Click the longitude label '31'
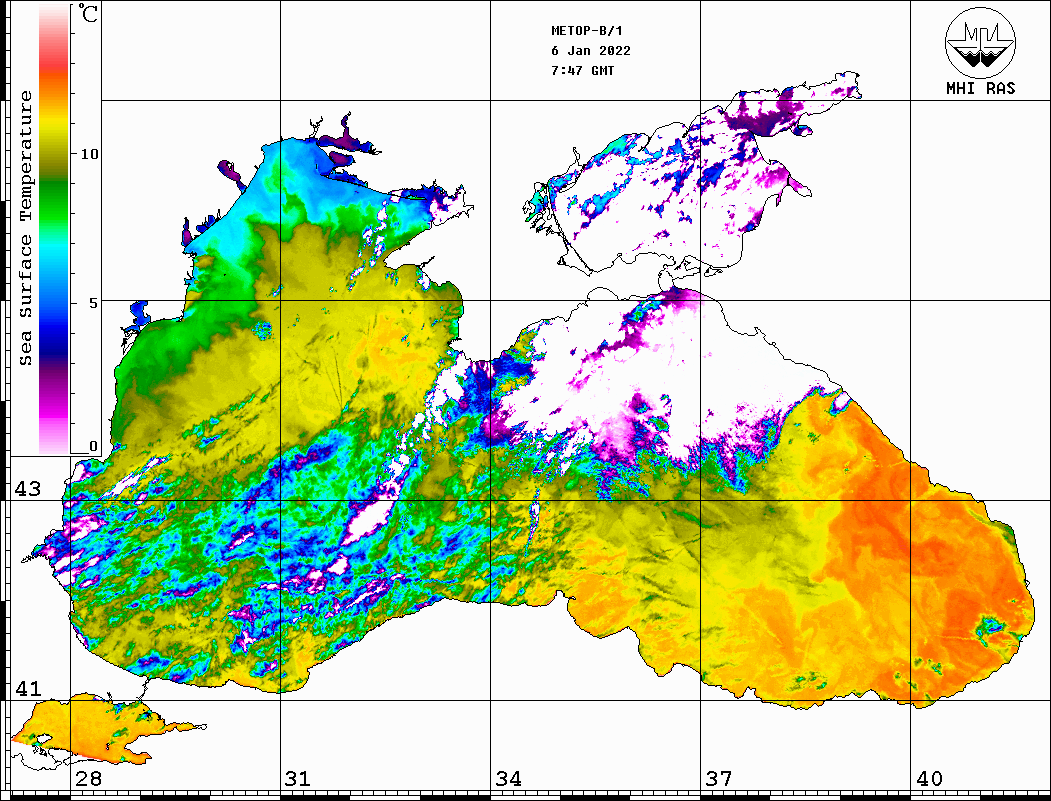This screenshot has width=1051, height=801. pyautogui.click(x=298, y=778)
